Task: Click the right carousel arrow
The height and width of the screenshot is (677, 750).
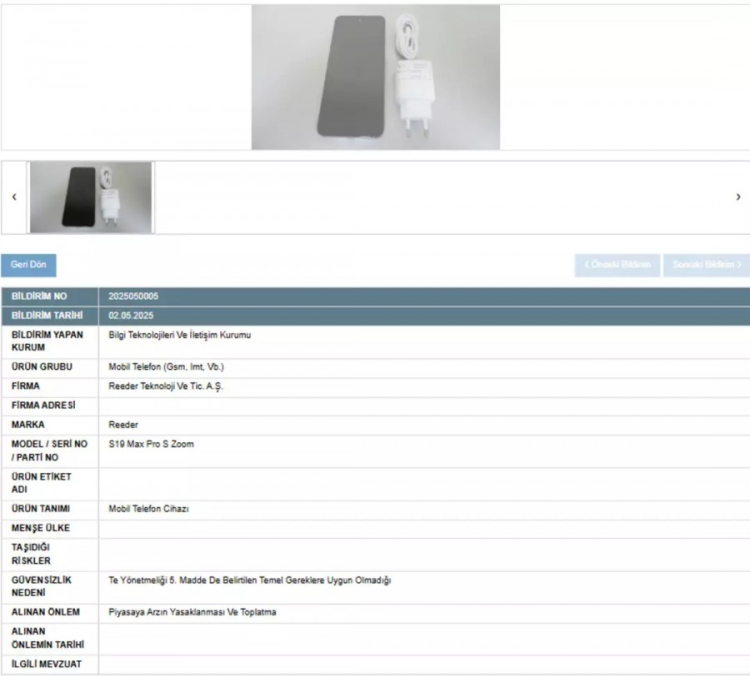Action: (738, 197)
